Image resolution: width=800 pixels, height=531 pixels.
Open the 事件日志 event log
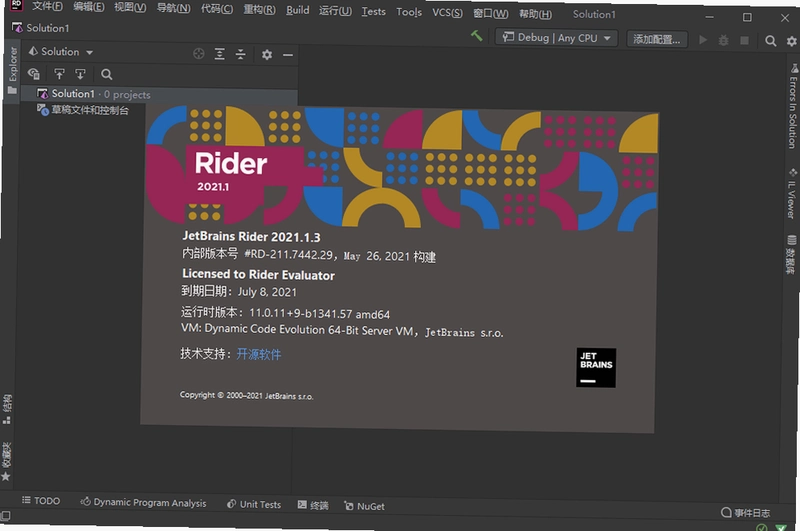[x=745, y=513]
